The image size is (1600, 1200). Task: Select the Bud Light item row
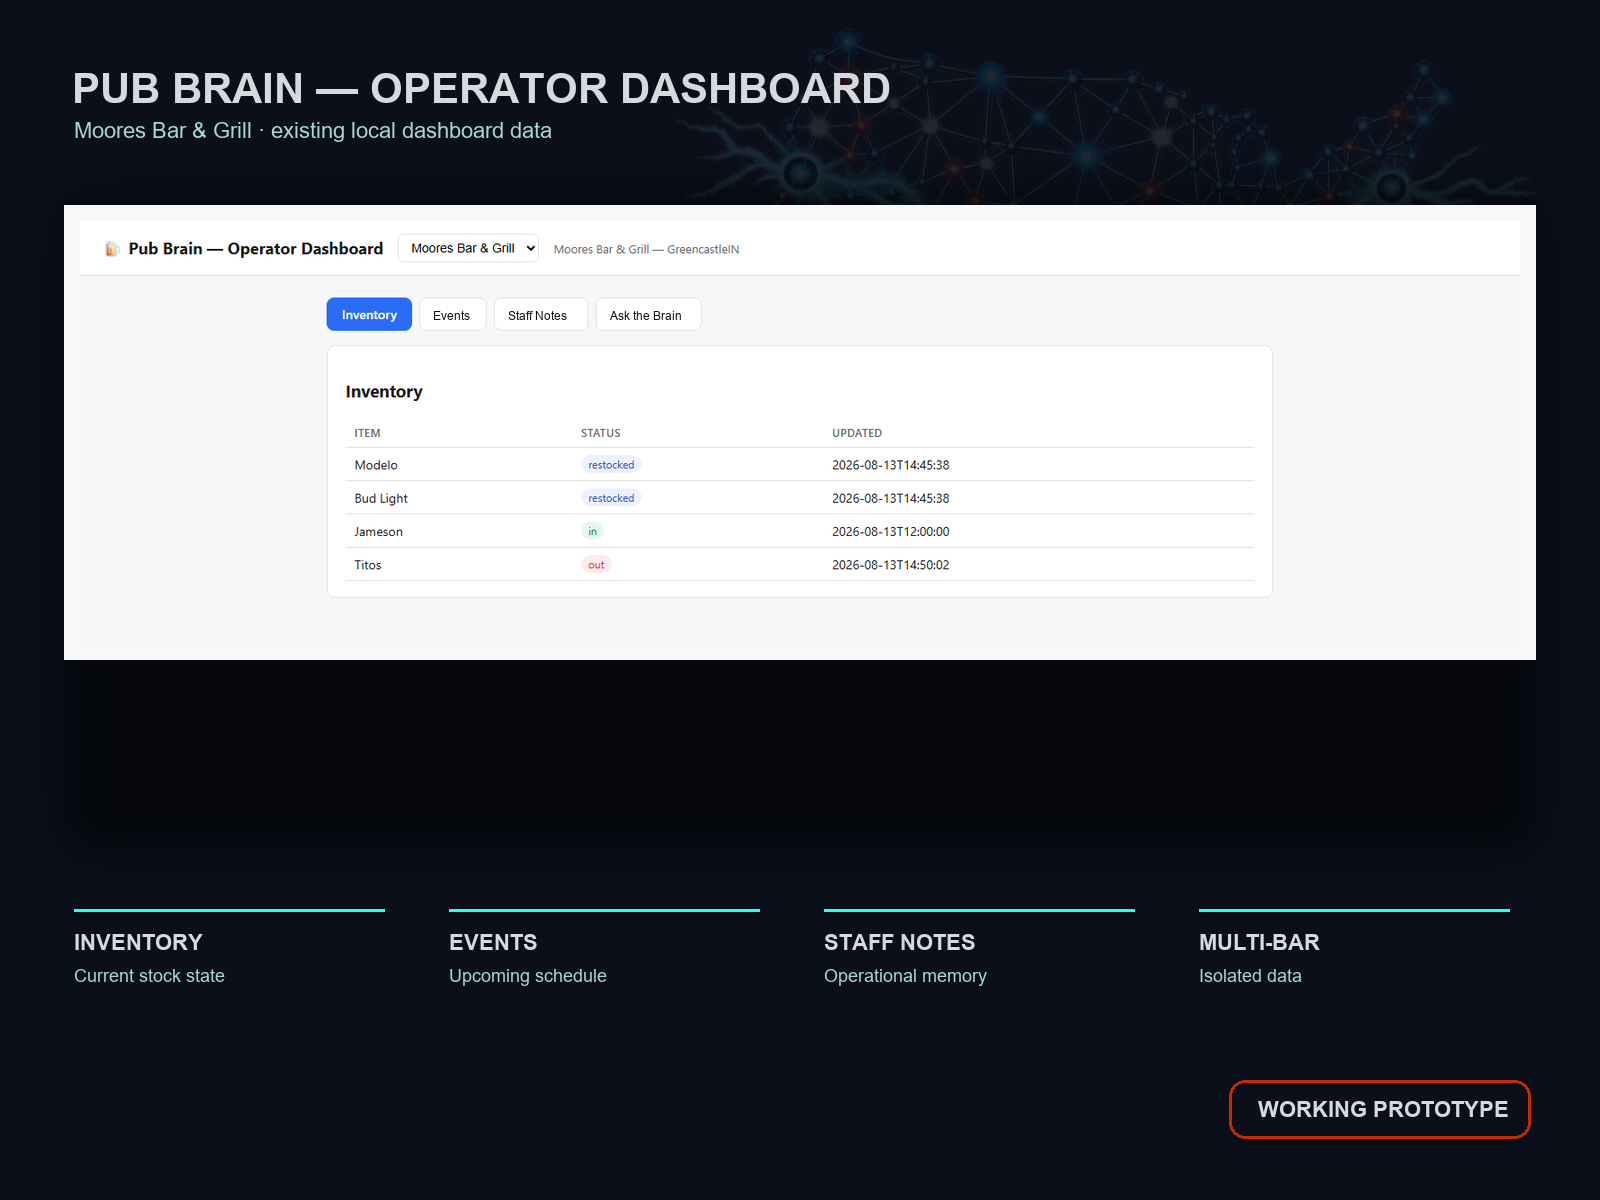(x=800, y=498)
